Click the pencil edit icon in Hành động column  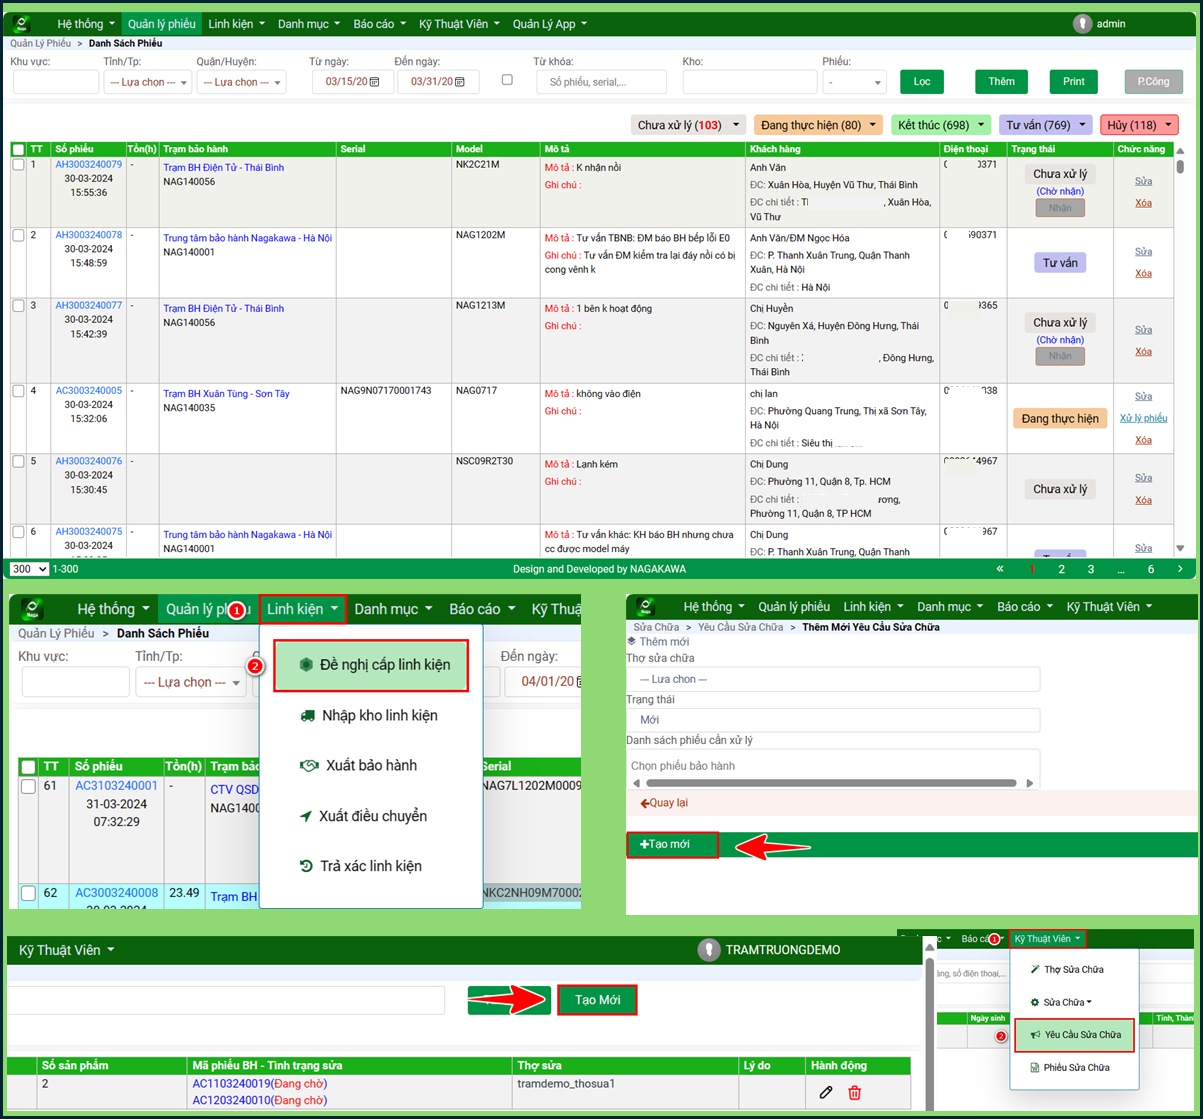point(825,1092)
